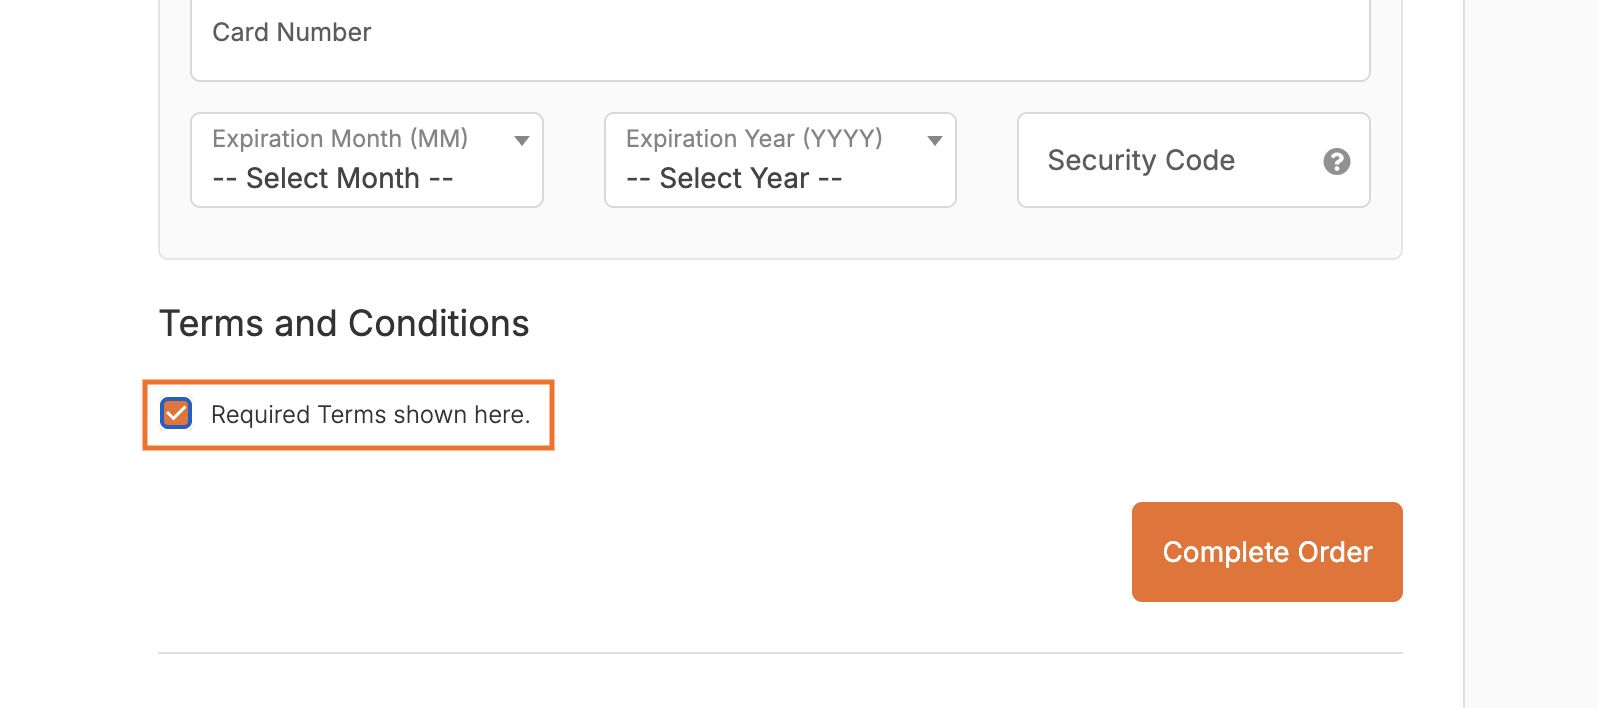Toggle terms via 'Required Terms shown here.' label
Image resolution: width=1598 pixels, height=708 pixels.
(x=370, y=415)
